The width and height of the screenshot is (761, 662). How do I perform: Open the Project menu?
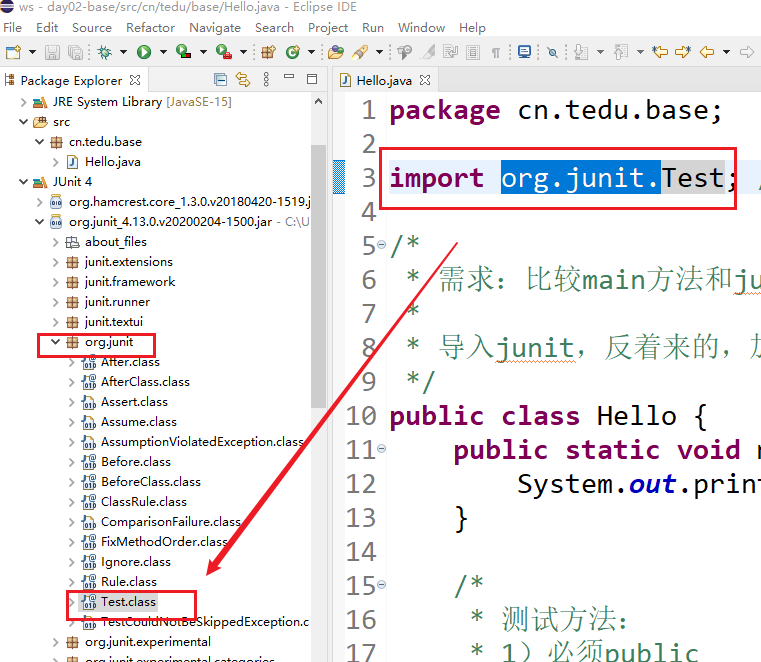pos(328,28)
